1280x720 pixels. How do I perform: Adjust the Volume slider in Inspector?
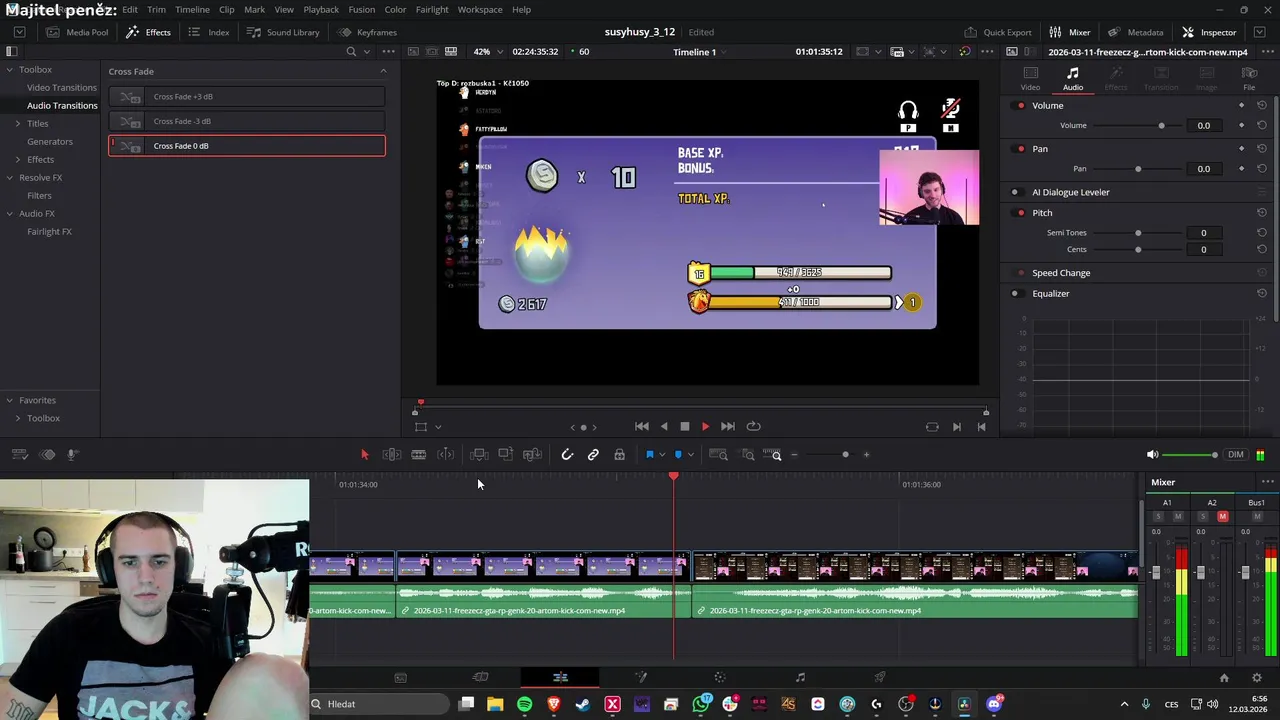click(1161, 126)
